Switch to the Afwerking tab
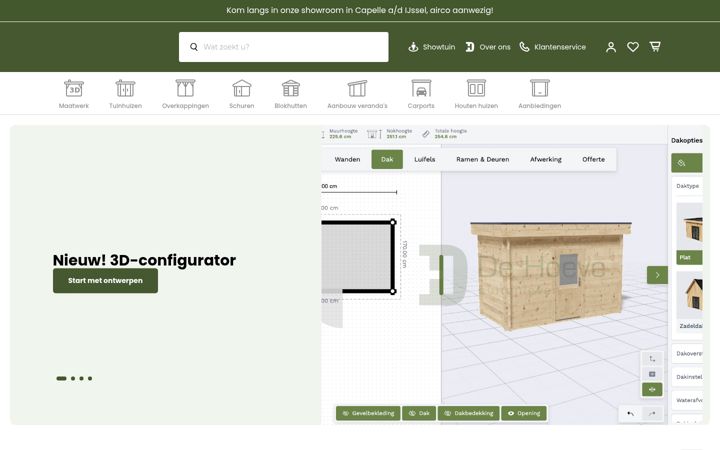 pos(546,159)
